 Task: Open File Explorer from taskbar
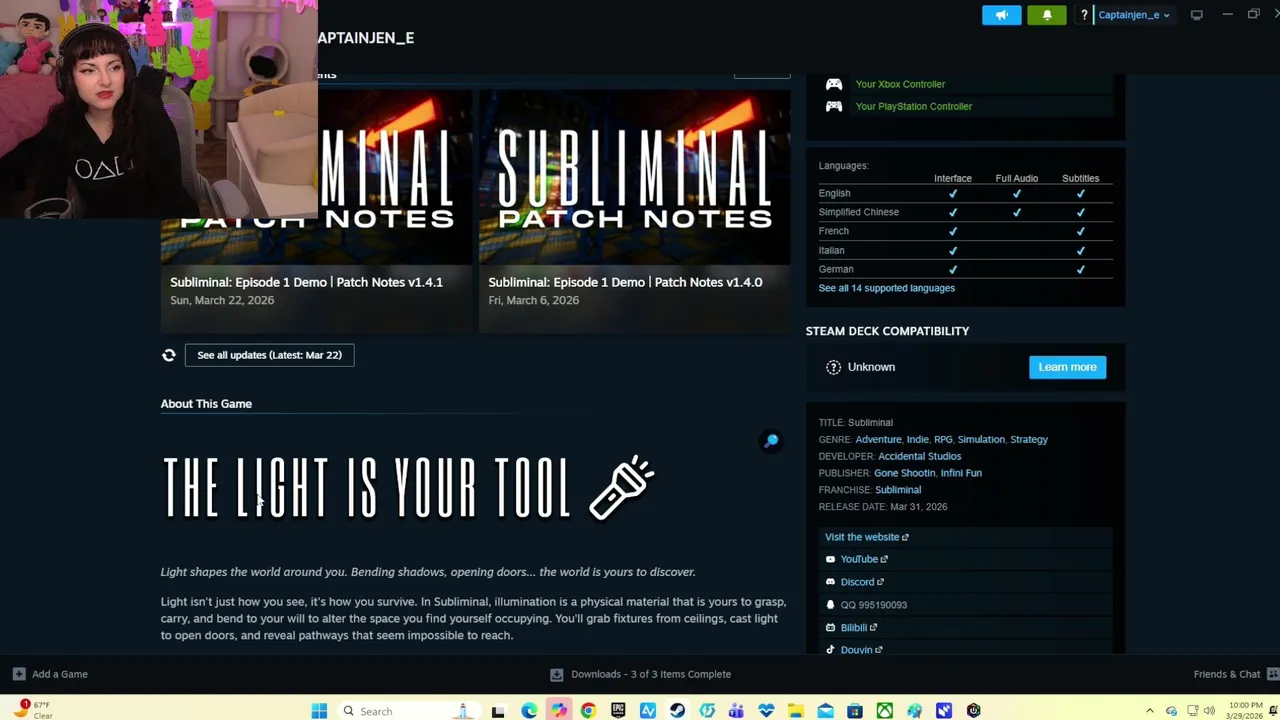[x=796, y=711]
